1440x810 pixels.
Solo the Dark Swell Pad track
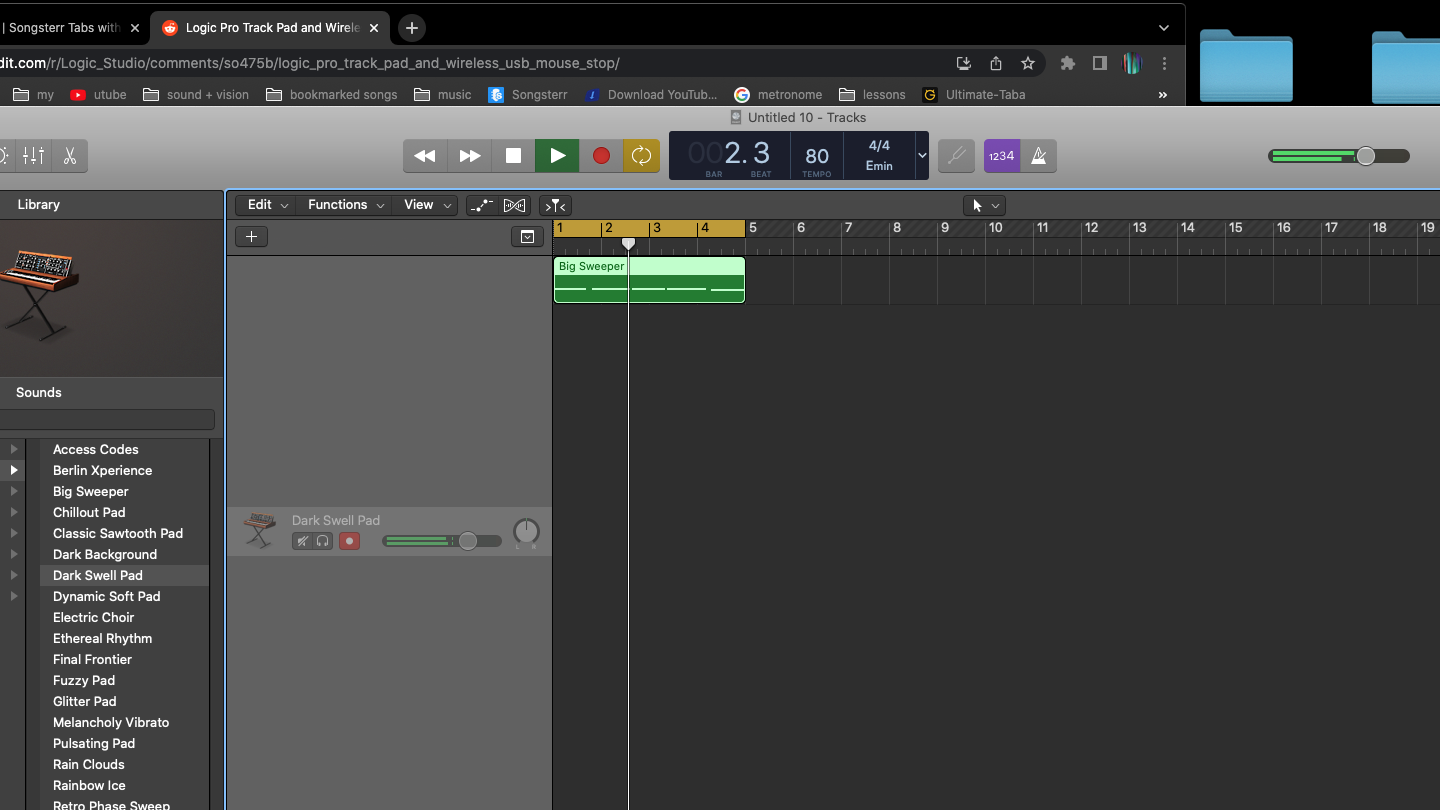322,541
